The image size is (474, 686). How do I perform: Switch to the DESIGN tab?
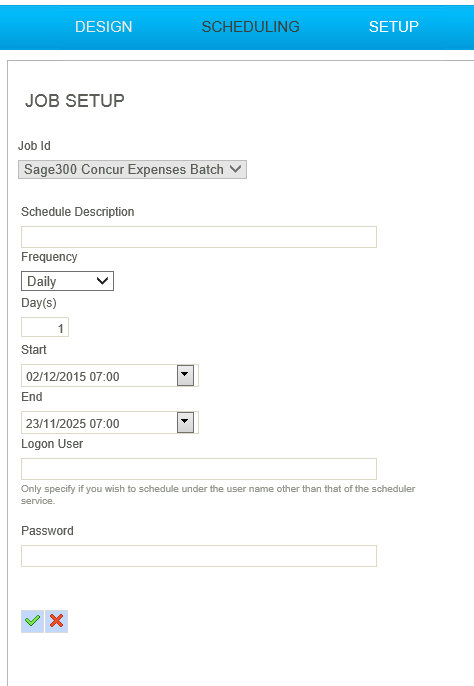point(103,27)
